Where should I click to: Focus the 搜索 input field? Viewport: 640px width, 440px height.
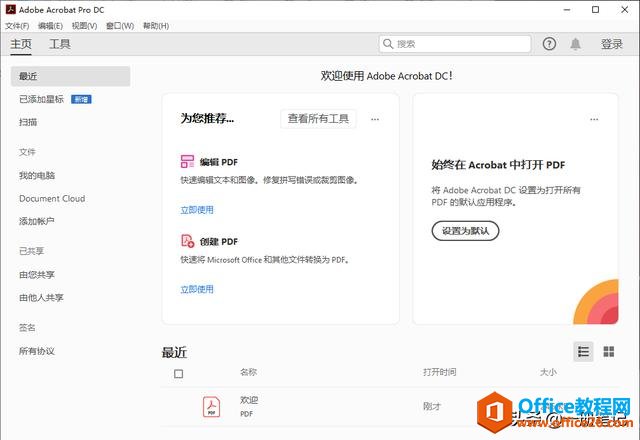tap(455, 44)
